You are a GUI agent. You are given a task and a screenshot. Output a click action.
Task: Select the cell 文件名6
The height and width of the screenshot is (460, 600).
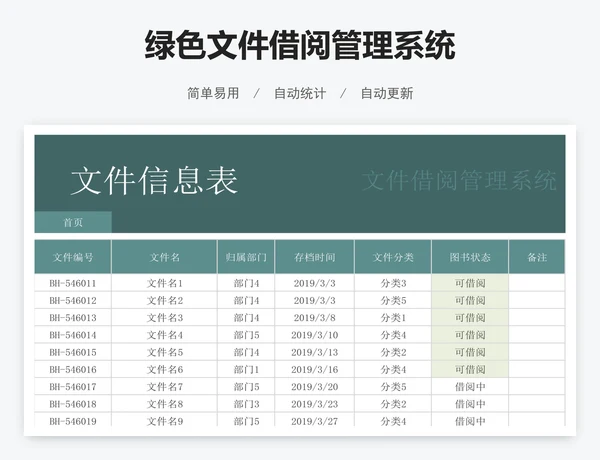click(x=165, y=369)
